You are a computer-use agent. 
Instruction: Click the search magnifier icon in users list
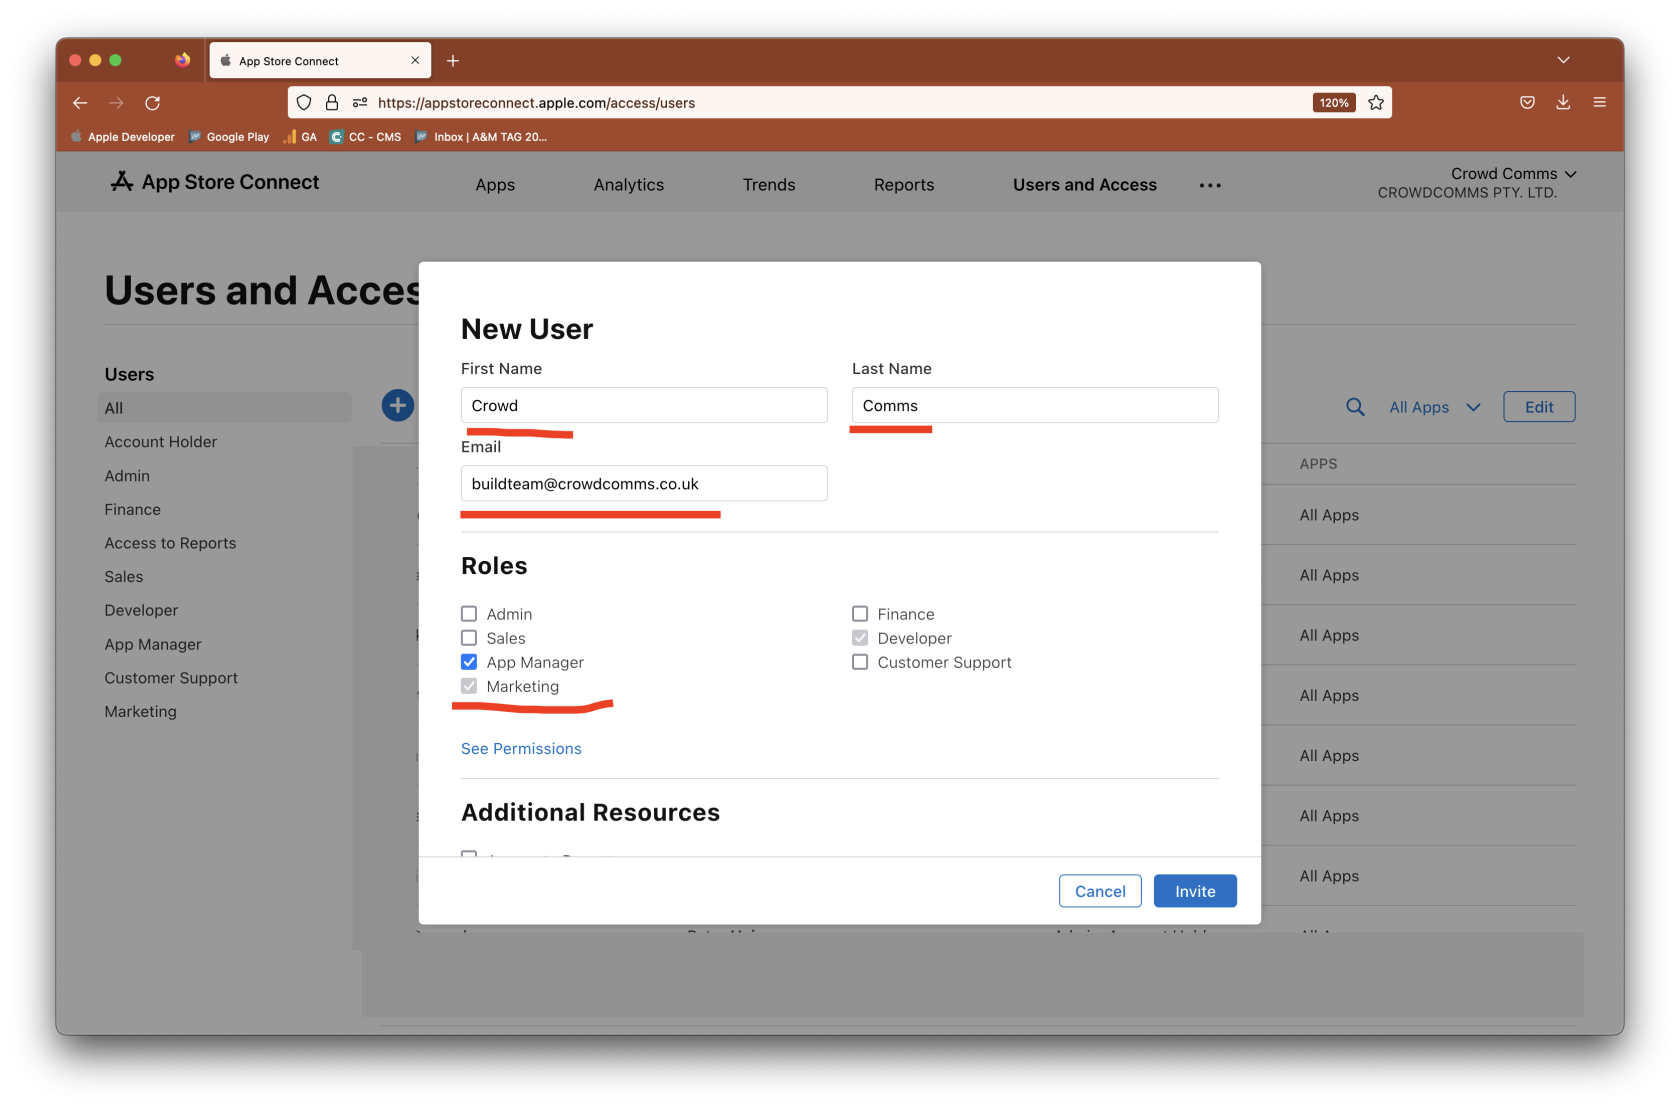point(1355,407)
